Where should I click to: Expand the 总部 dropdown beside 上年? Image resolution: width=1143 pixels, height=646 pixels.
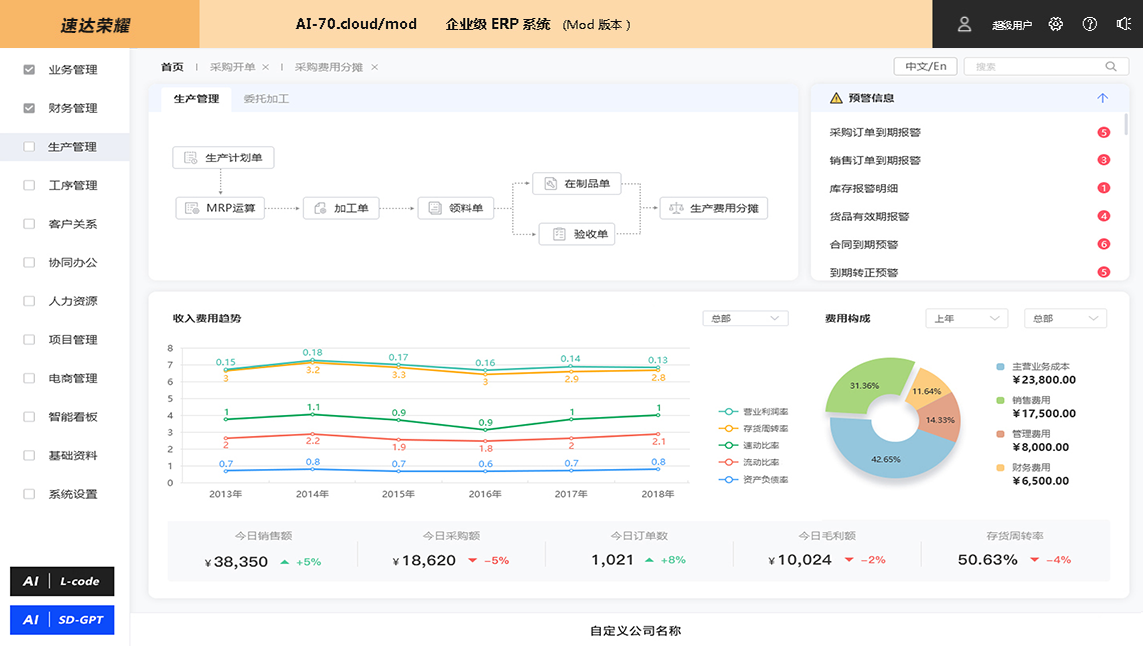pos(1065,318)
